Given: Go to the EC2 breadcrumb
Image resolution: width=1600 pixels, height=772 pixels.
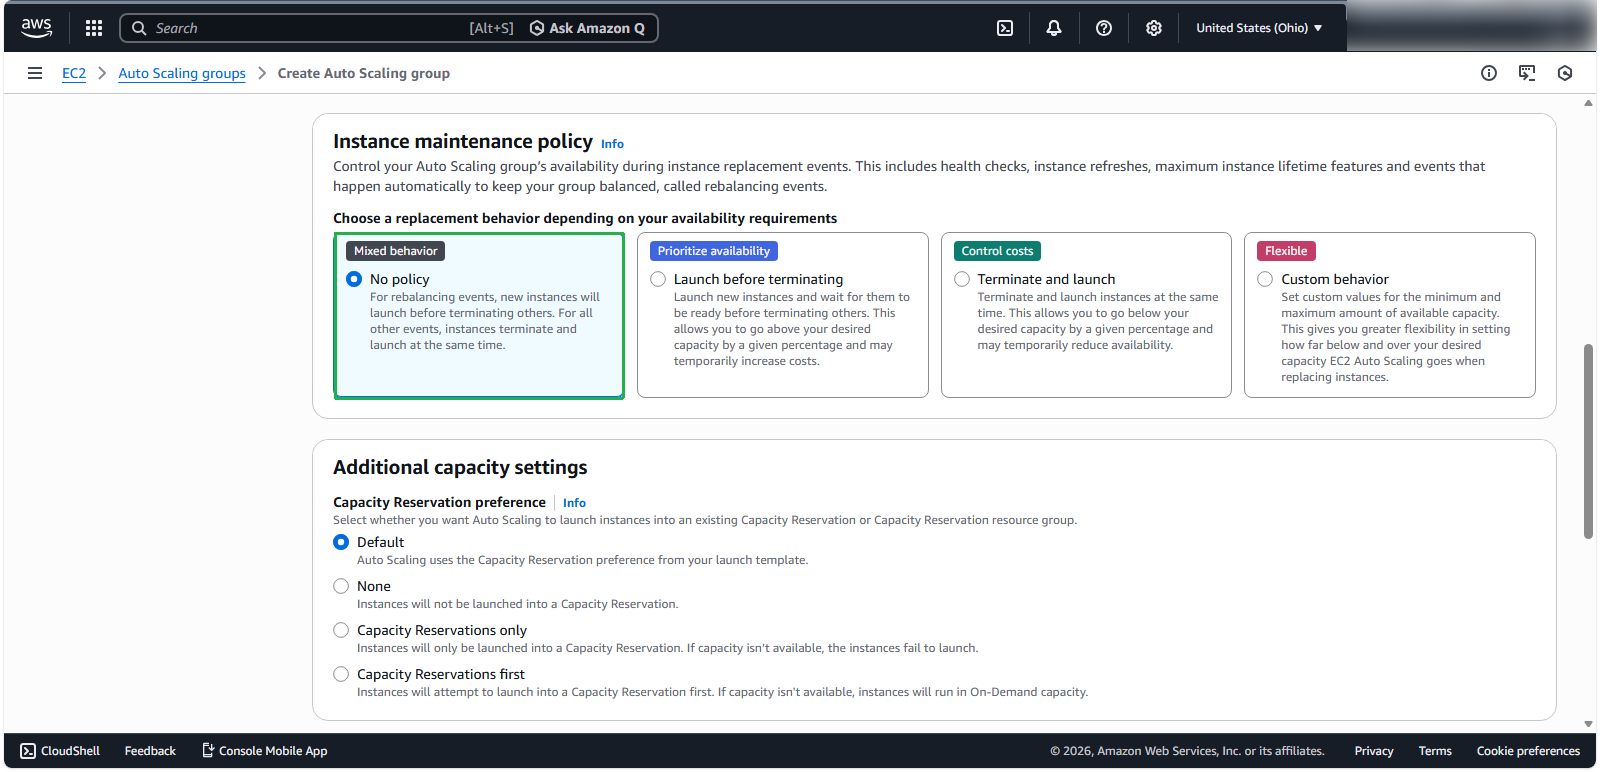Looking at the screenshot, I should pyautogui.click(x=74, y=73).
